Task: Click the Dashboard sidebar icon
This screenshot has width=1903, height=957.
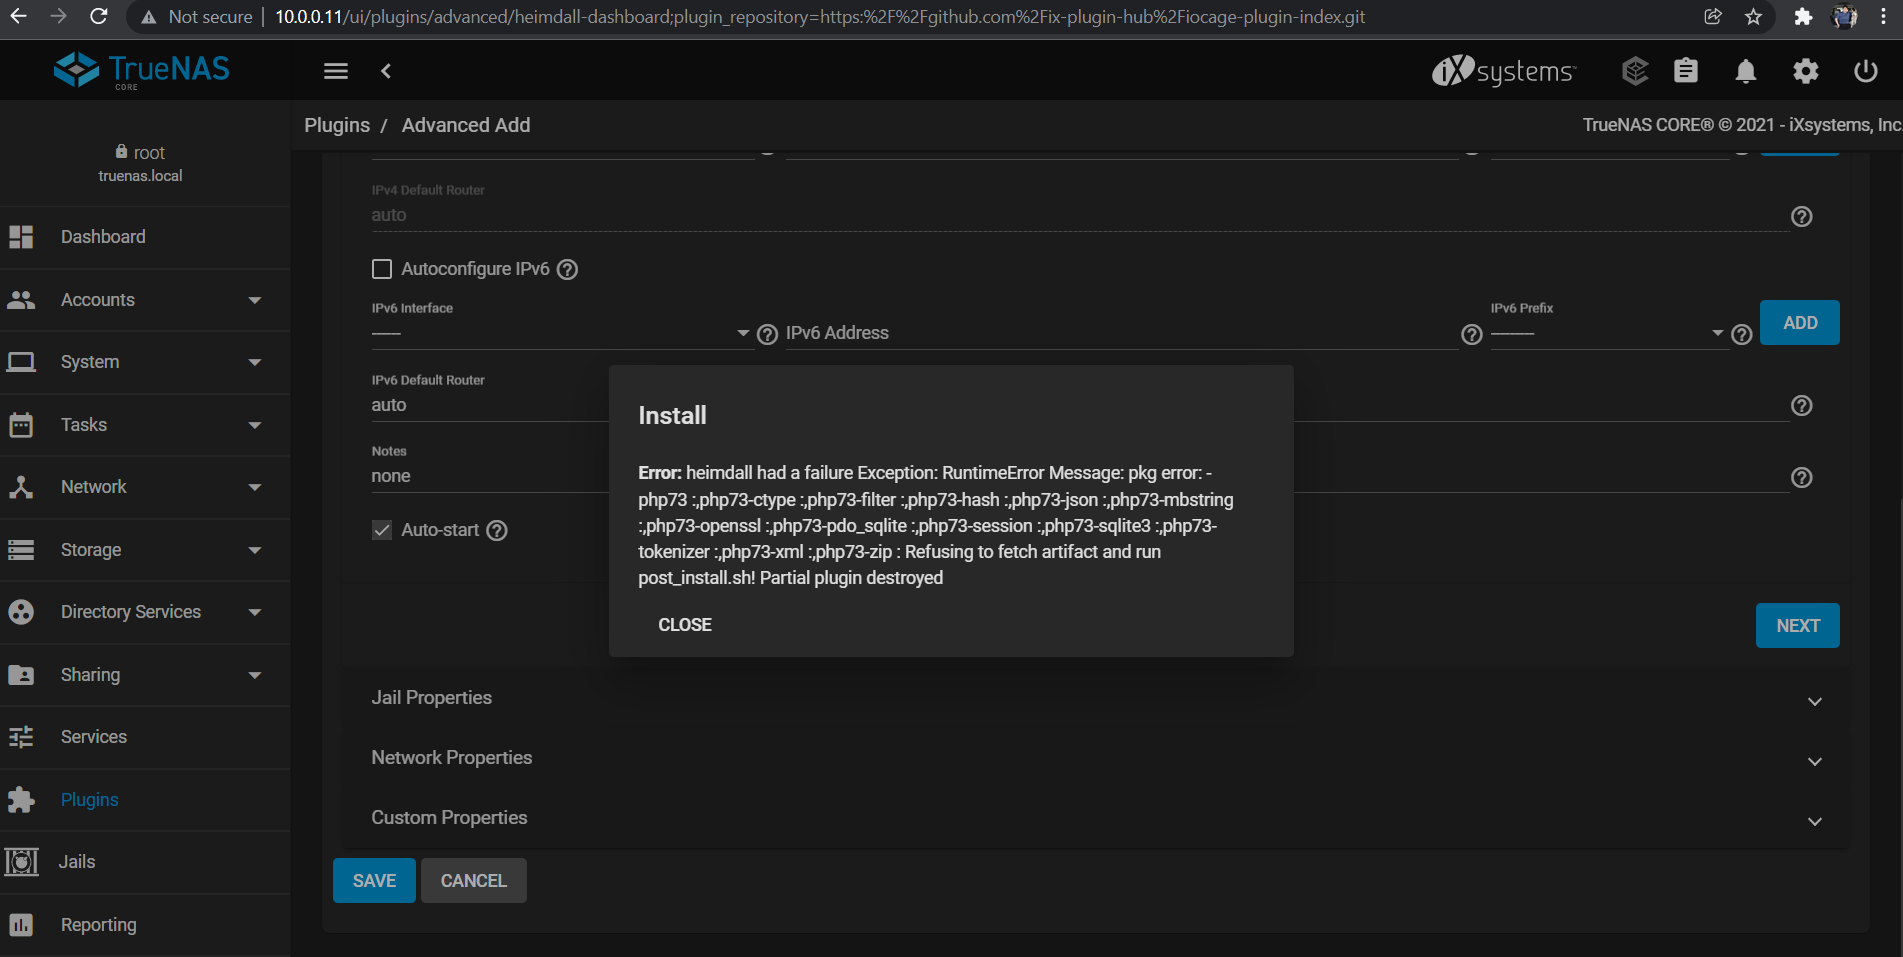Action: (21, 237)
